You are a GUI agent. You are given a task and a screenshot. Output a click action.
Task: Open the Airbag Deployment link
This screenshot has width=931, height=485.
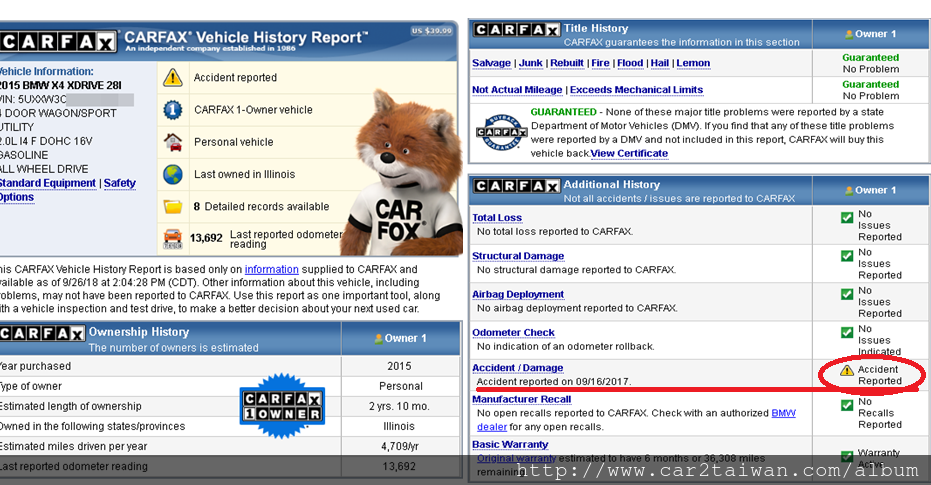pyautogui.click(x=518, y=294)
